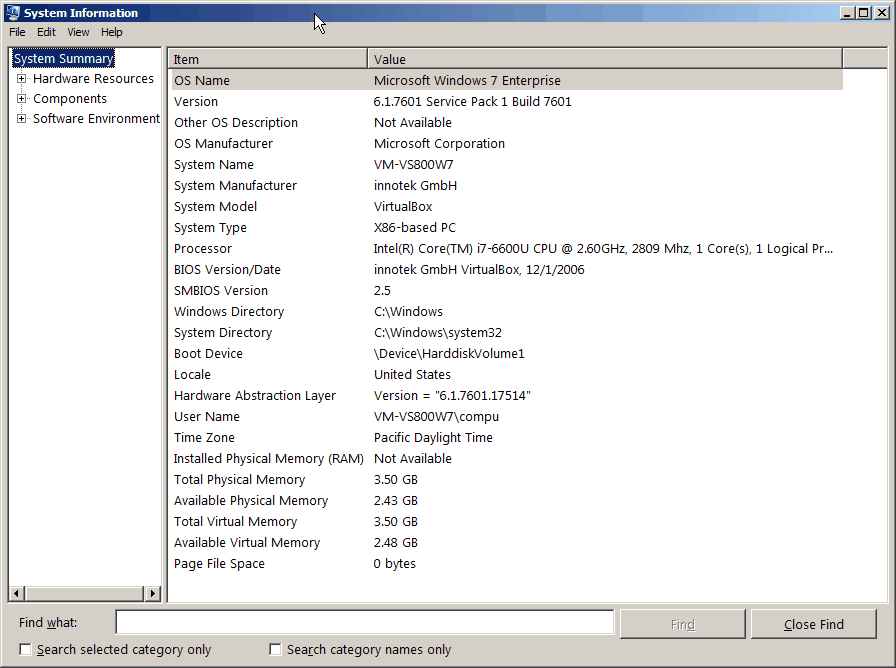The width and height of the screenshot is (896, 668).
Task: Select the System Directory row
Action: pyautogui.click(x=507, y=333)
